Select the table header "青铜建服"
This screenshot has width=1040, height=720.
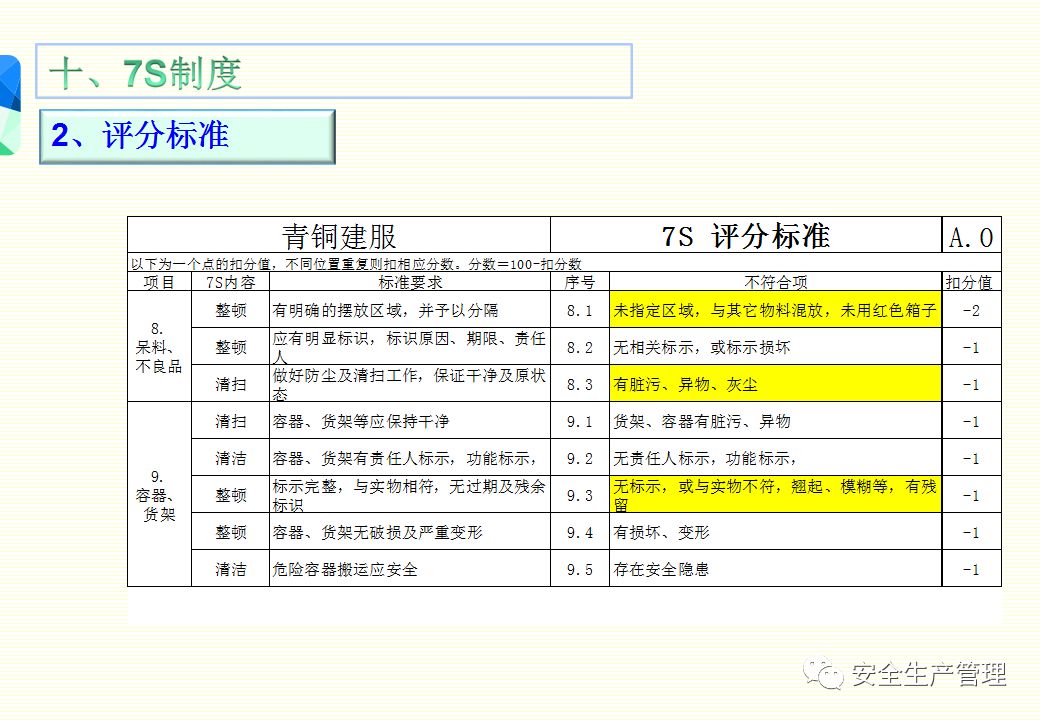(x=339, y=236)
